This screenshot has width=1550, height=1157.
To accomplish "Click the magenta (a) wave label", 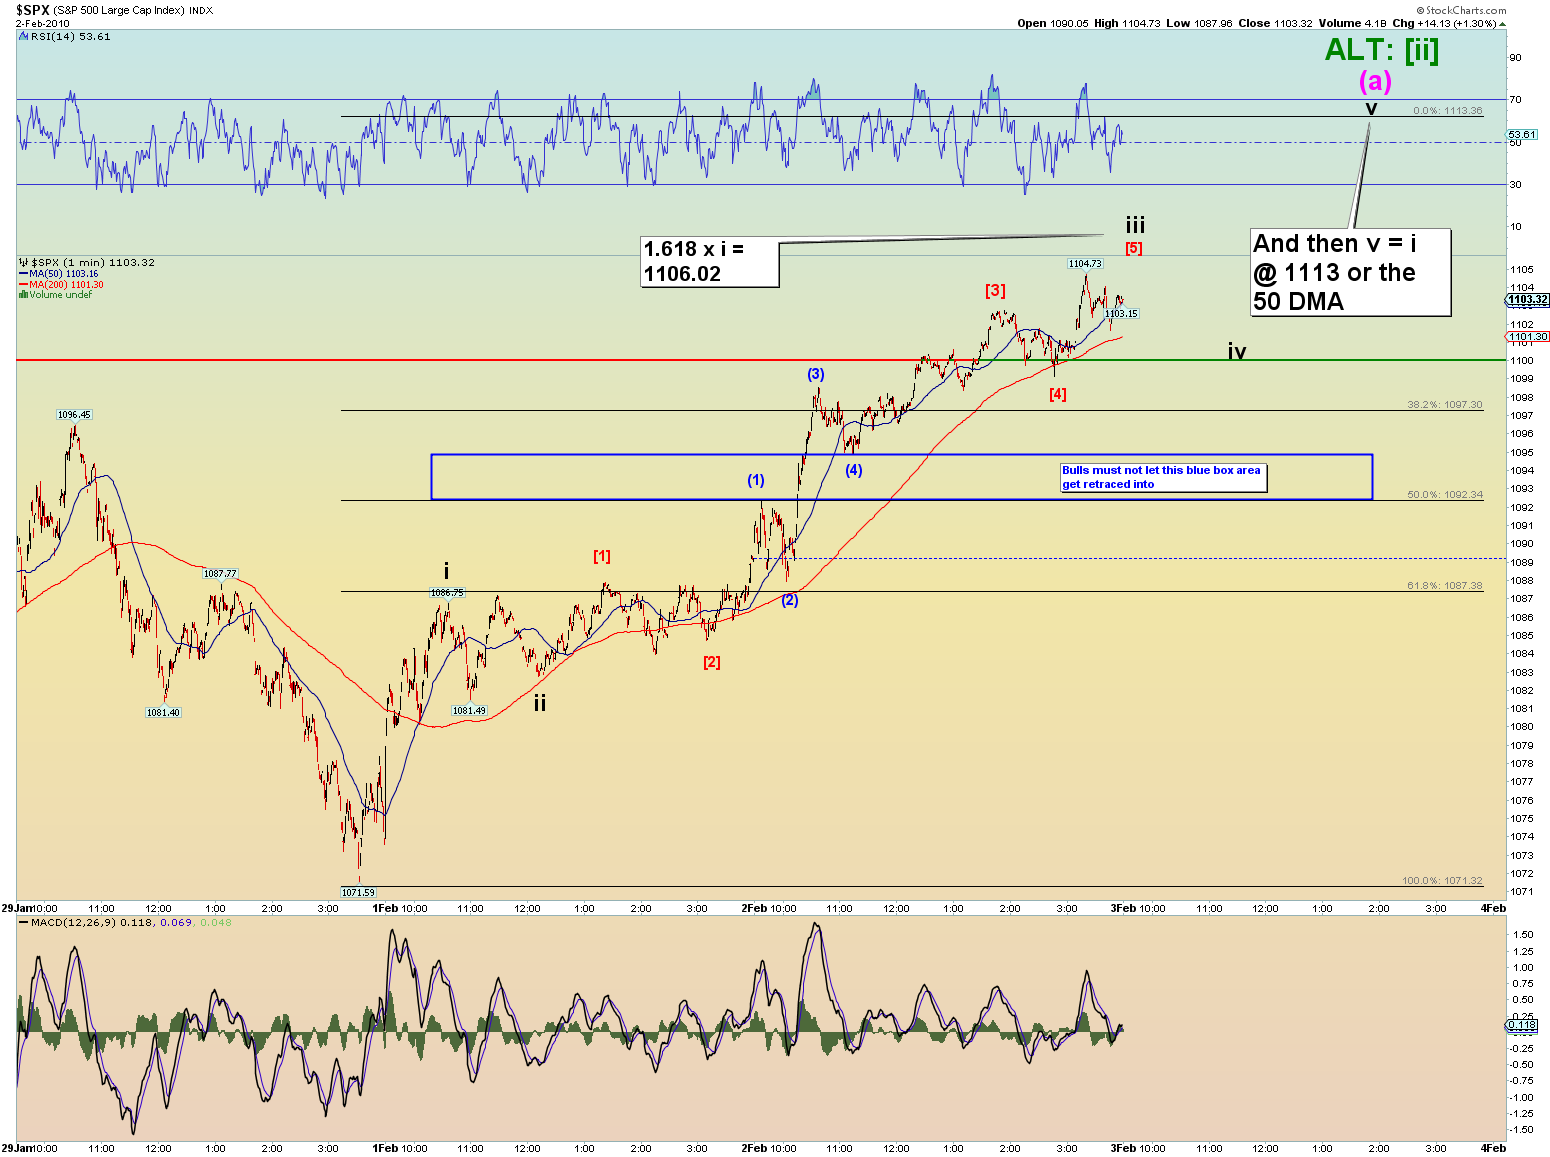I will coord(1375,81).
